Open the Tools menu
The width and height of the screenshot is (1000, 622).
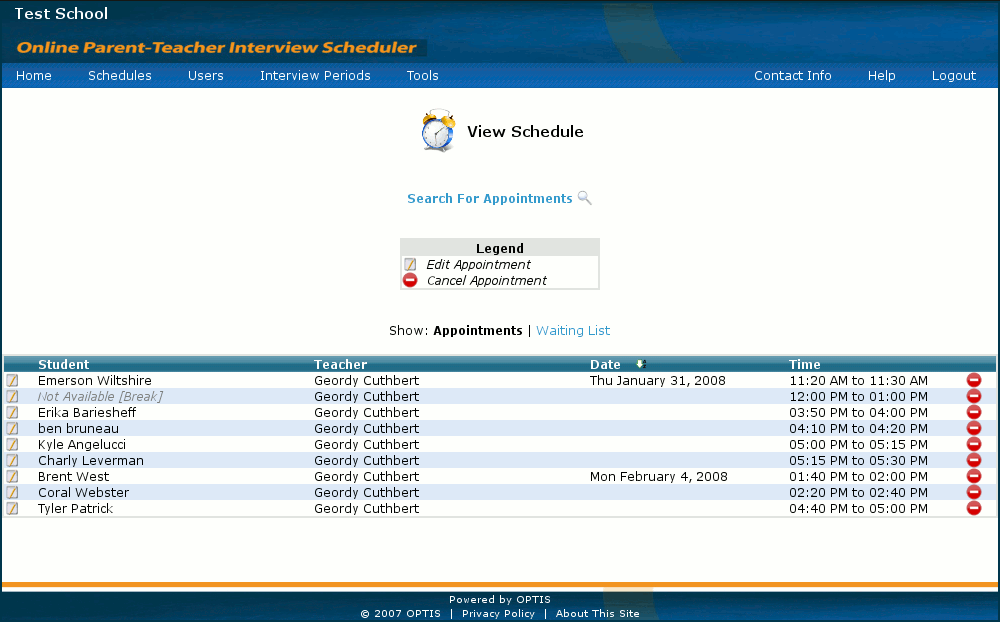[422, 76]
